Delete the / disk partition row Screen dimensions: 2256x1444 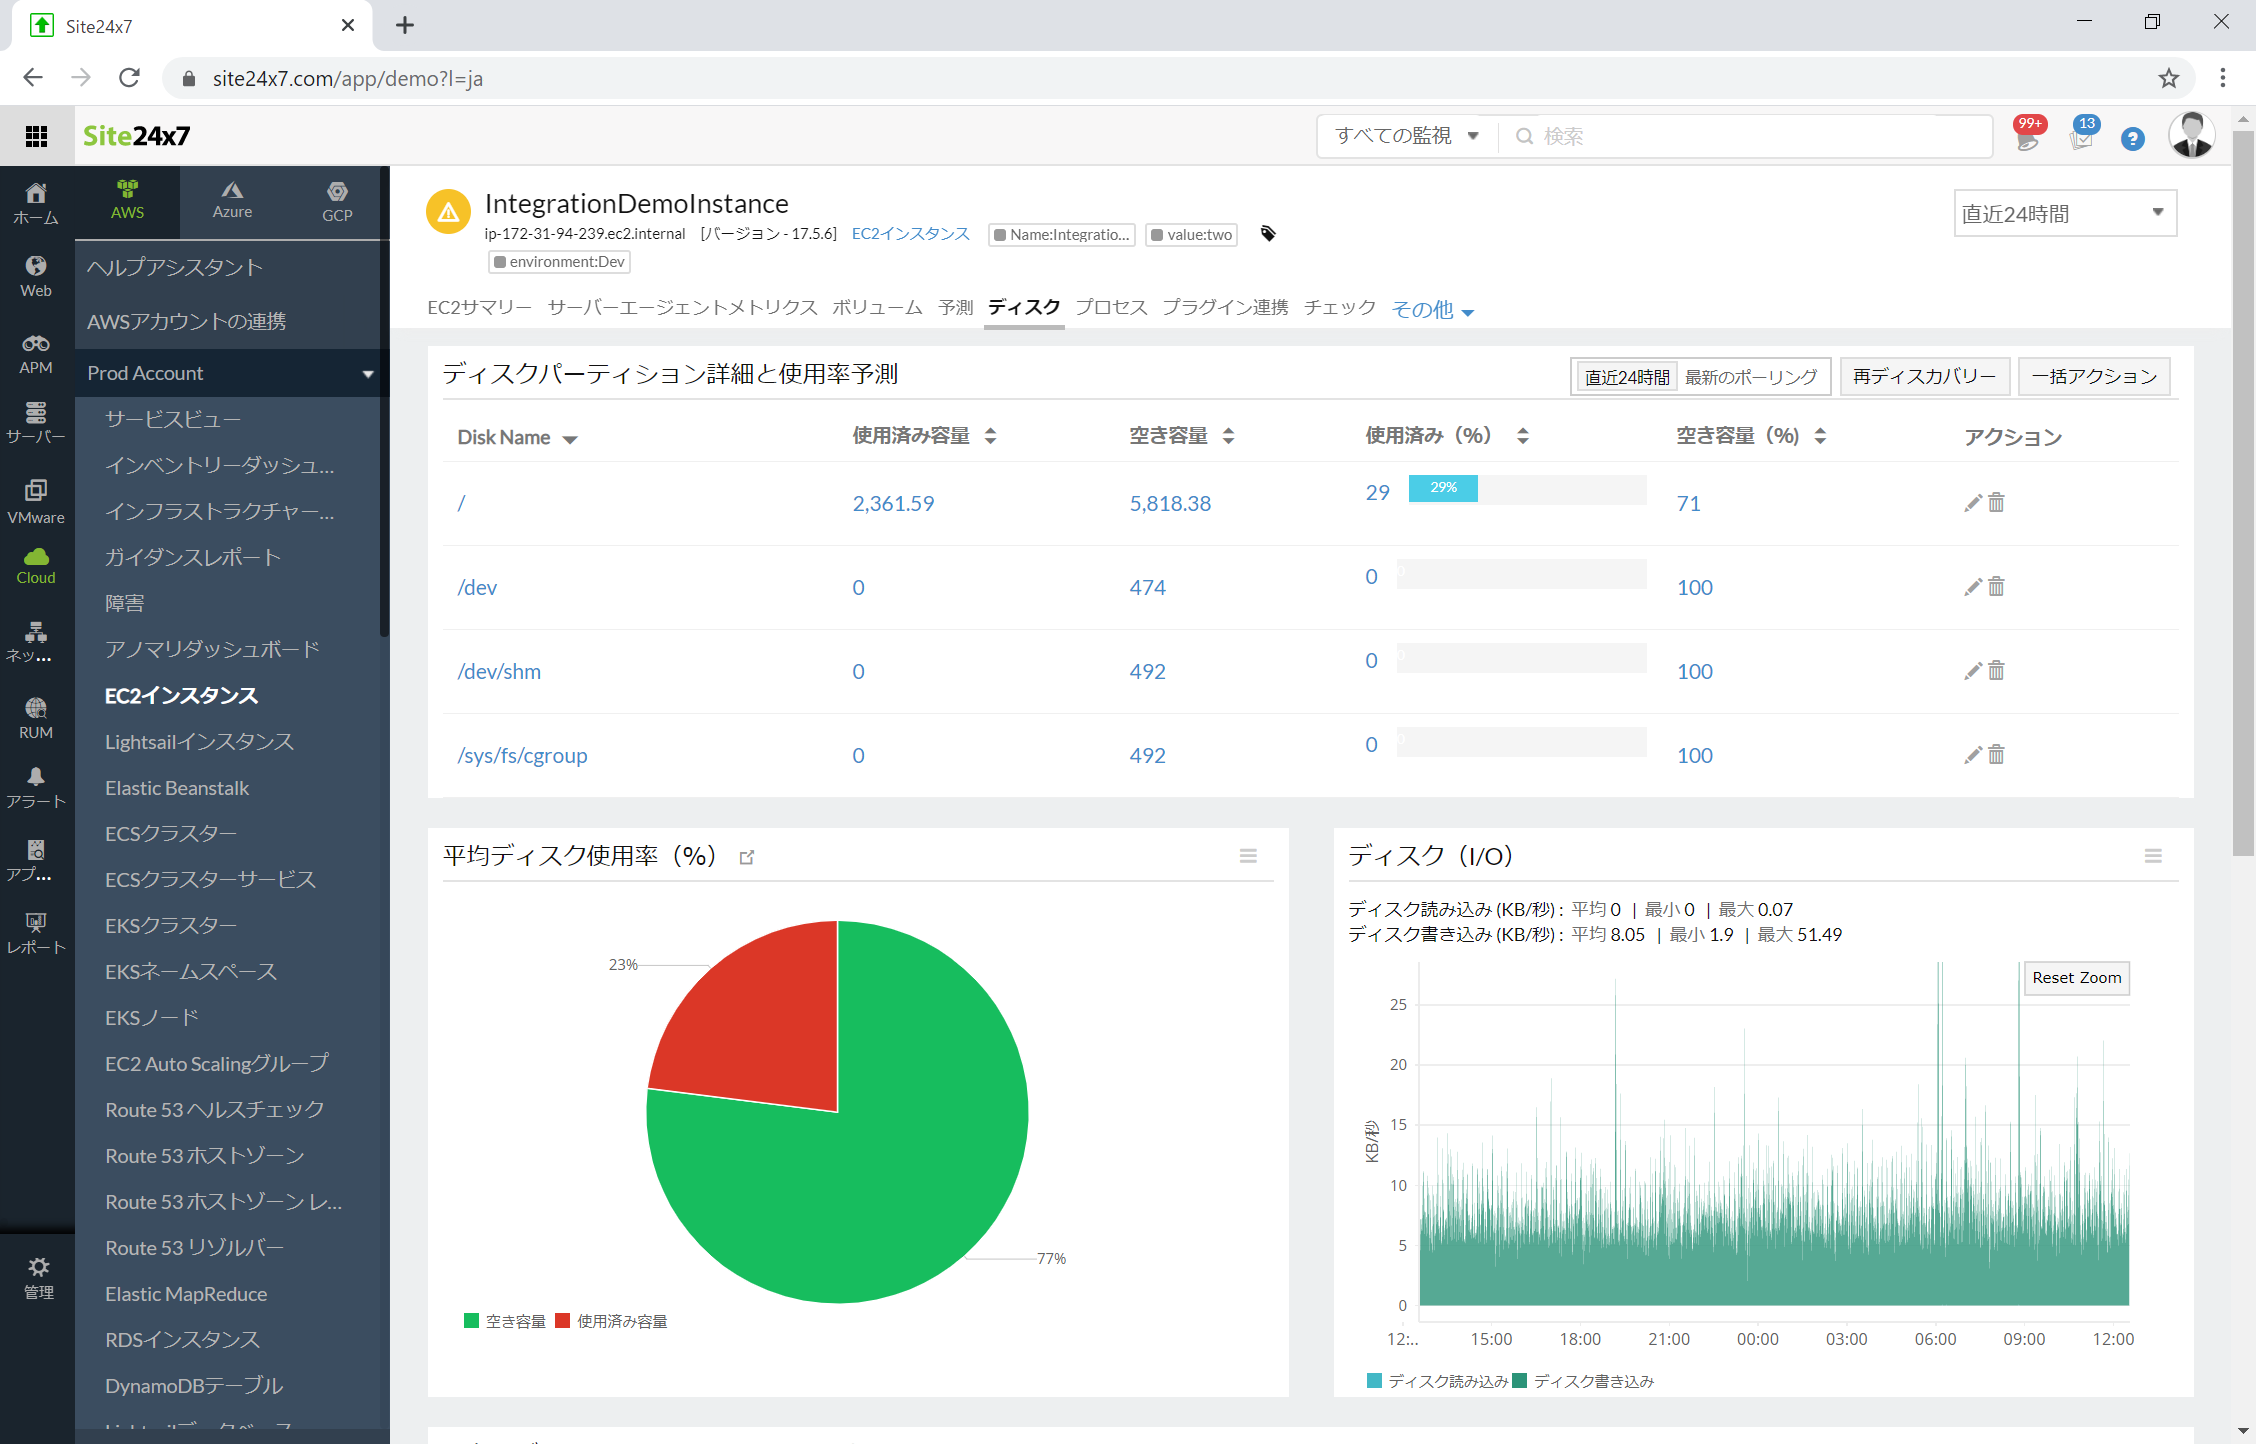(1996, 503)
